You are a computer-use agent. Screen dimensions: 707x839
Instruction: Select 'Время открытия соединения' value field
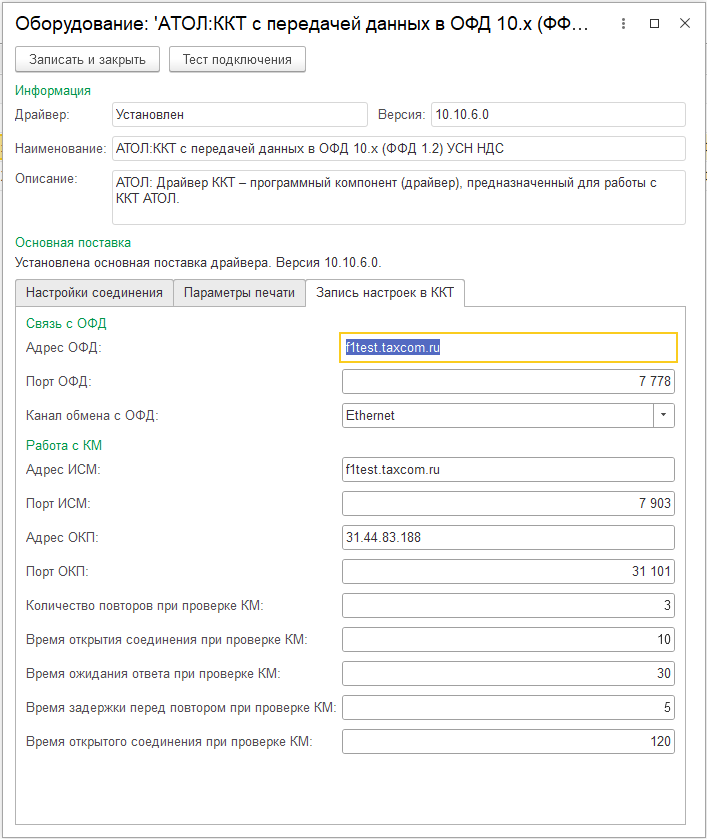[x=508, y=640]
